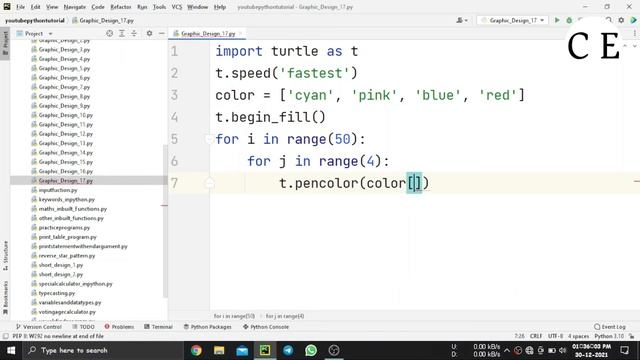The image size is (640, 360).
Task: Hide the Project tool window
Action: coord(162,33)
